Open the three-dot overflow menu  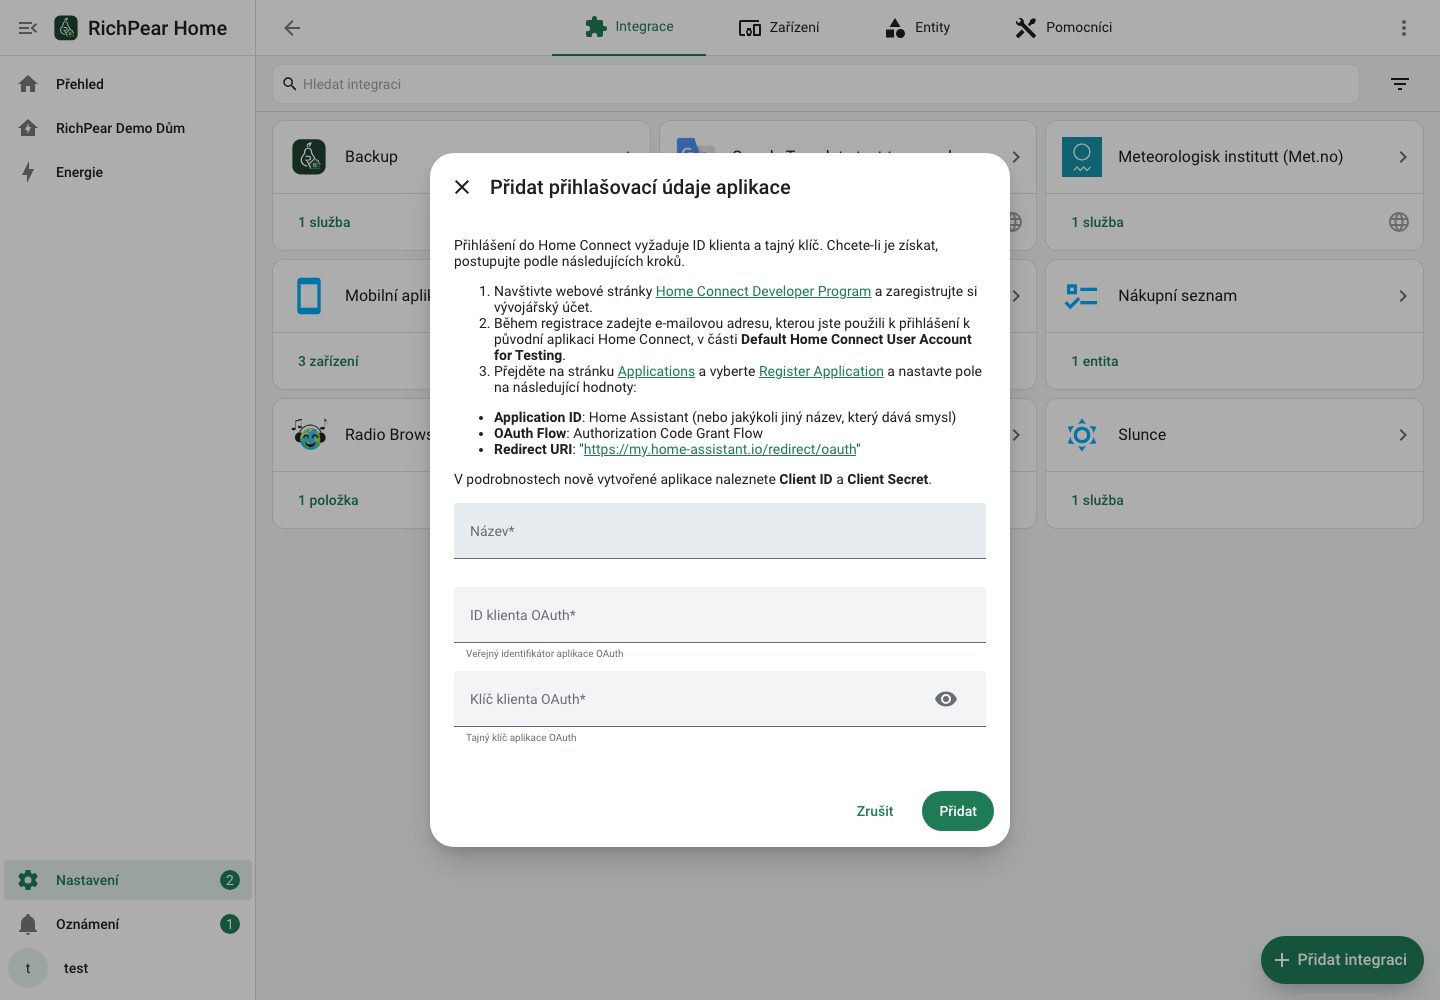1404,28
